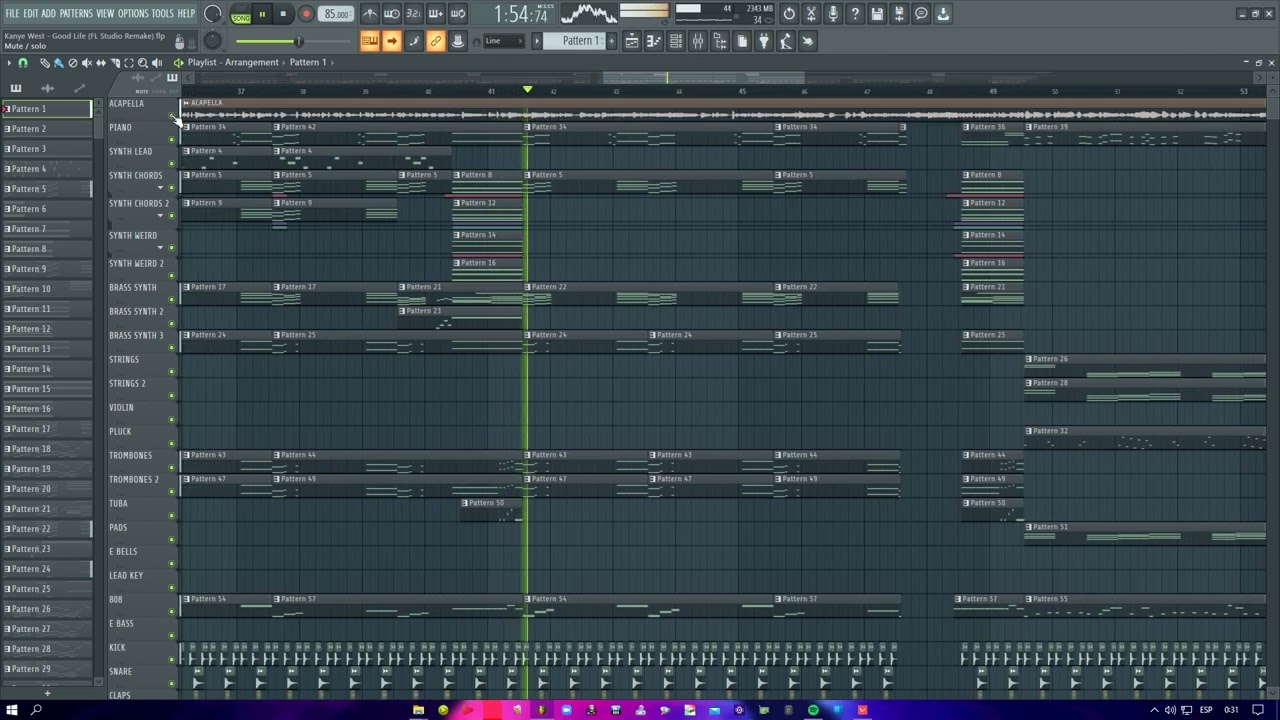Image resolution: width=1280 pixels, height=720 pixels.
Task: Mute the BRASS SYNTH track
Action: pyautogui.click(x=172, y=300)
